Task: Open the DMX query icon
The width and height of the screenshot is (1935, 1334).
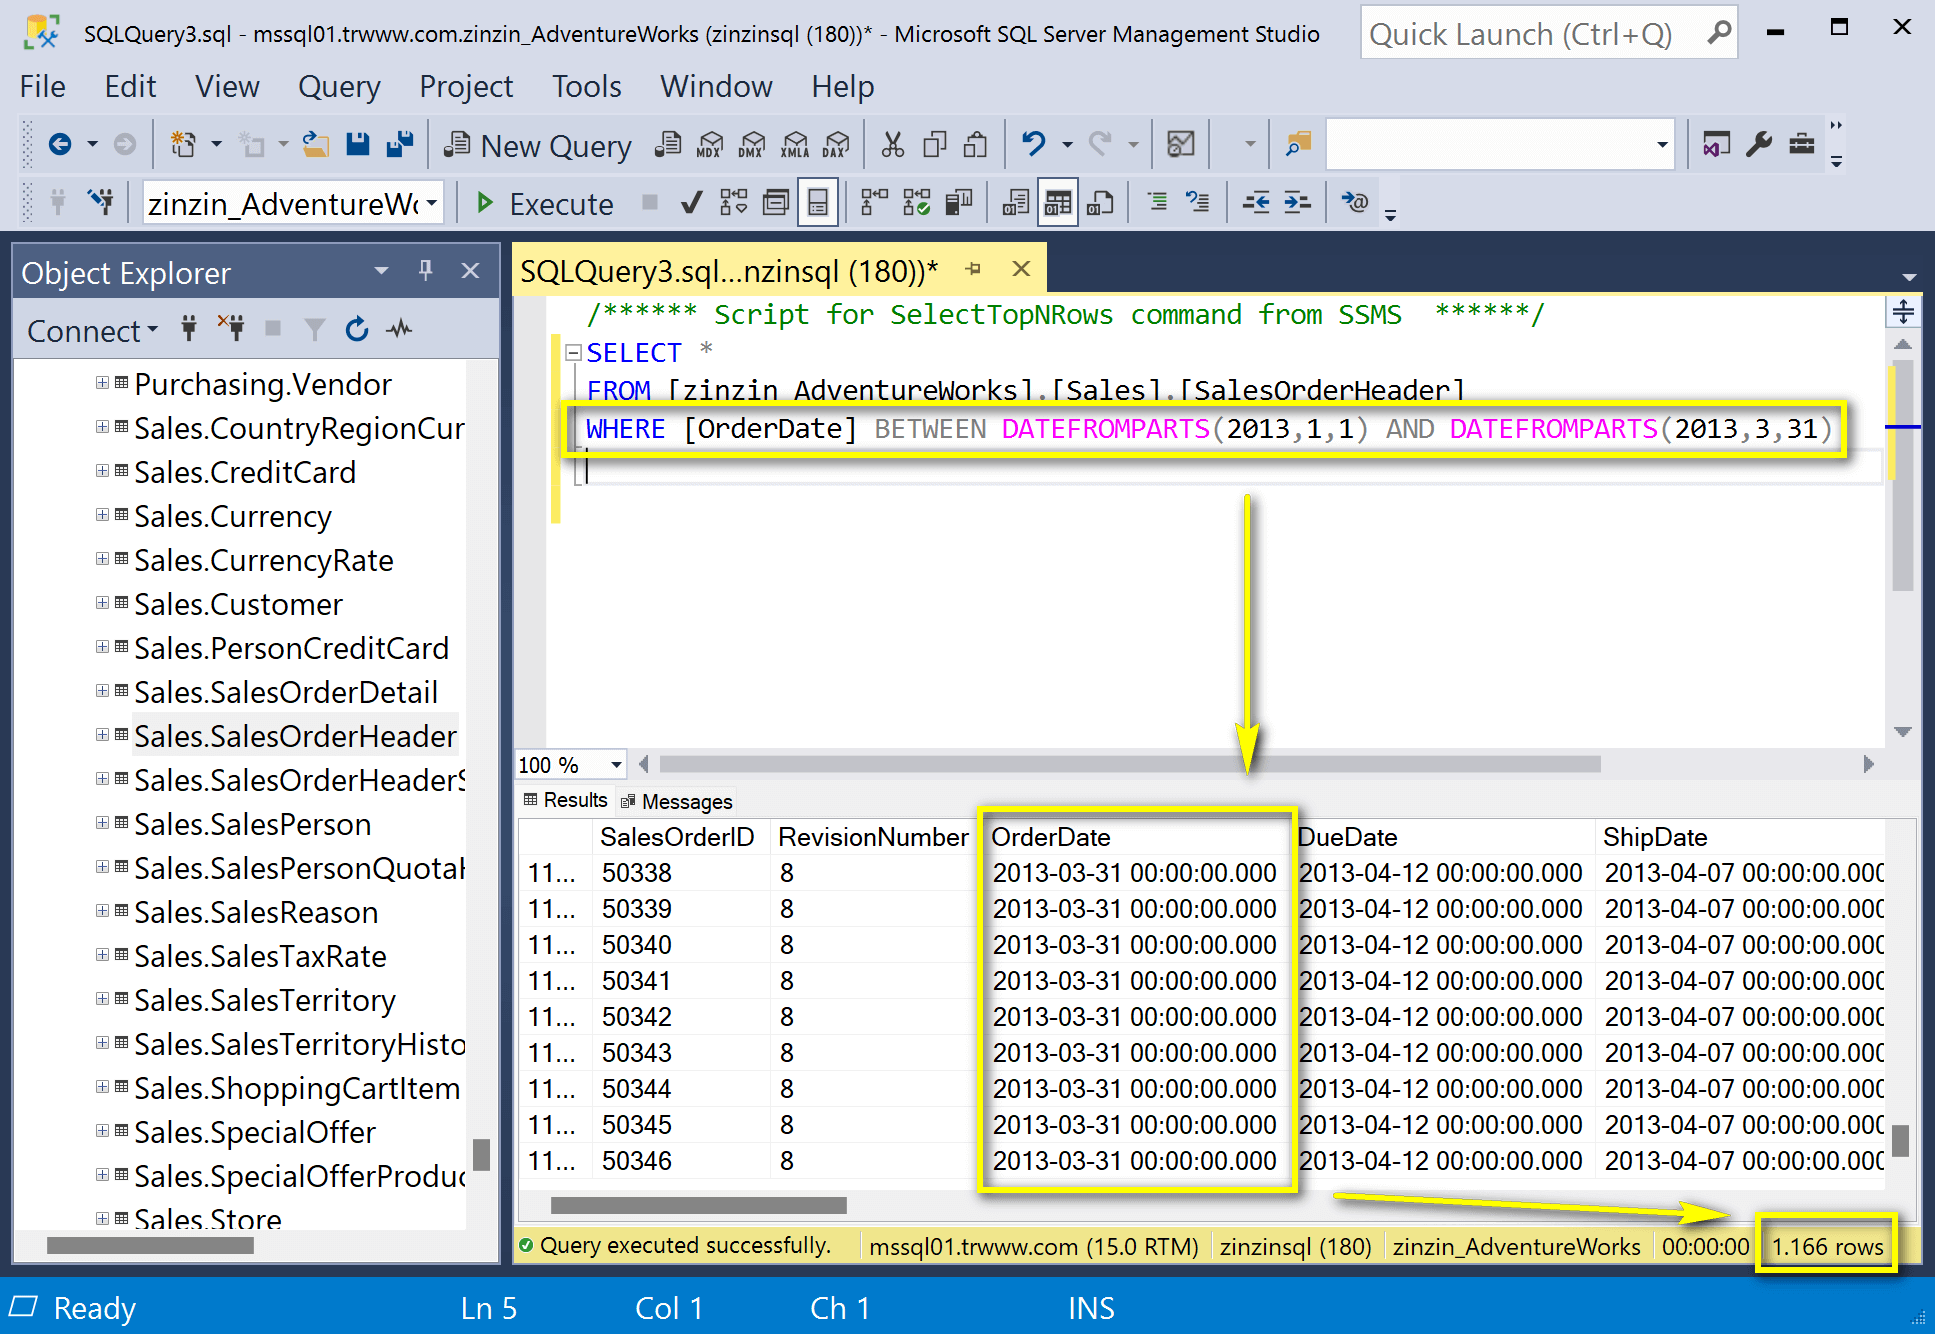Action: tap(752, 145)
